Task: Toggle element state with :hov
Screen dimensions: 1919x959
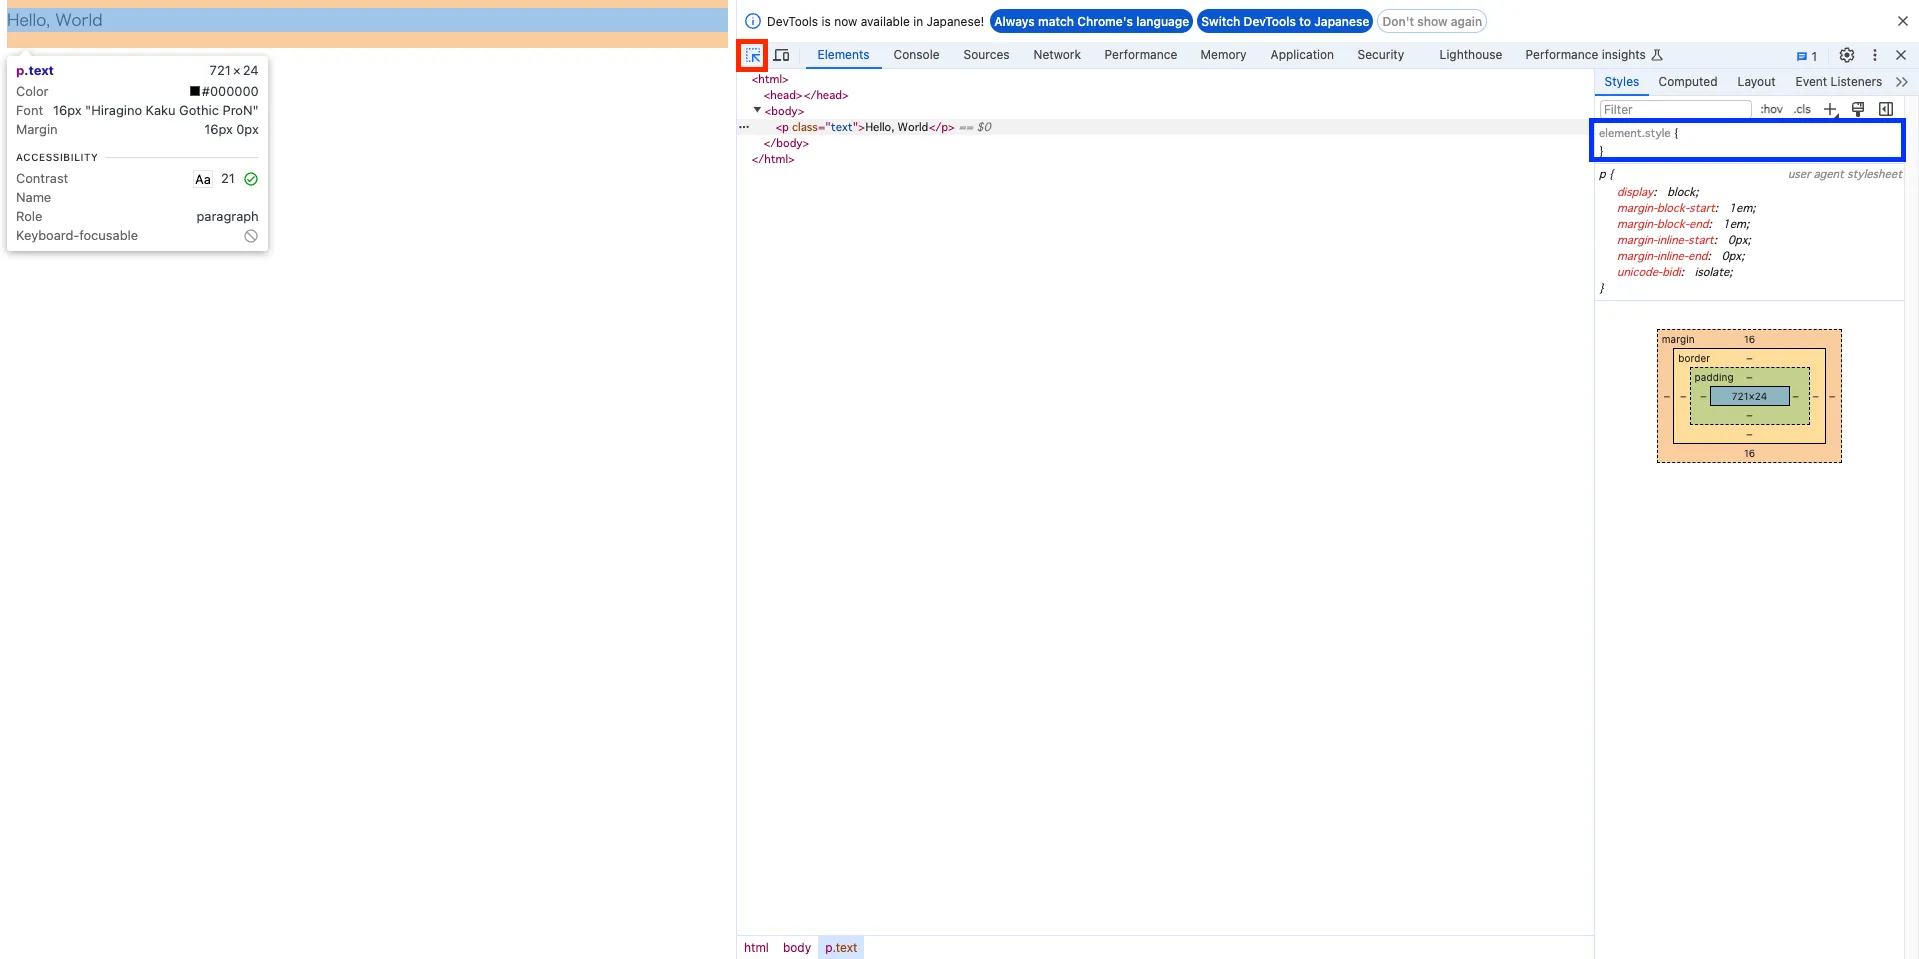Action: [1771, 109]
